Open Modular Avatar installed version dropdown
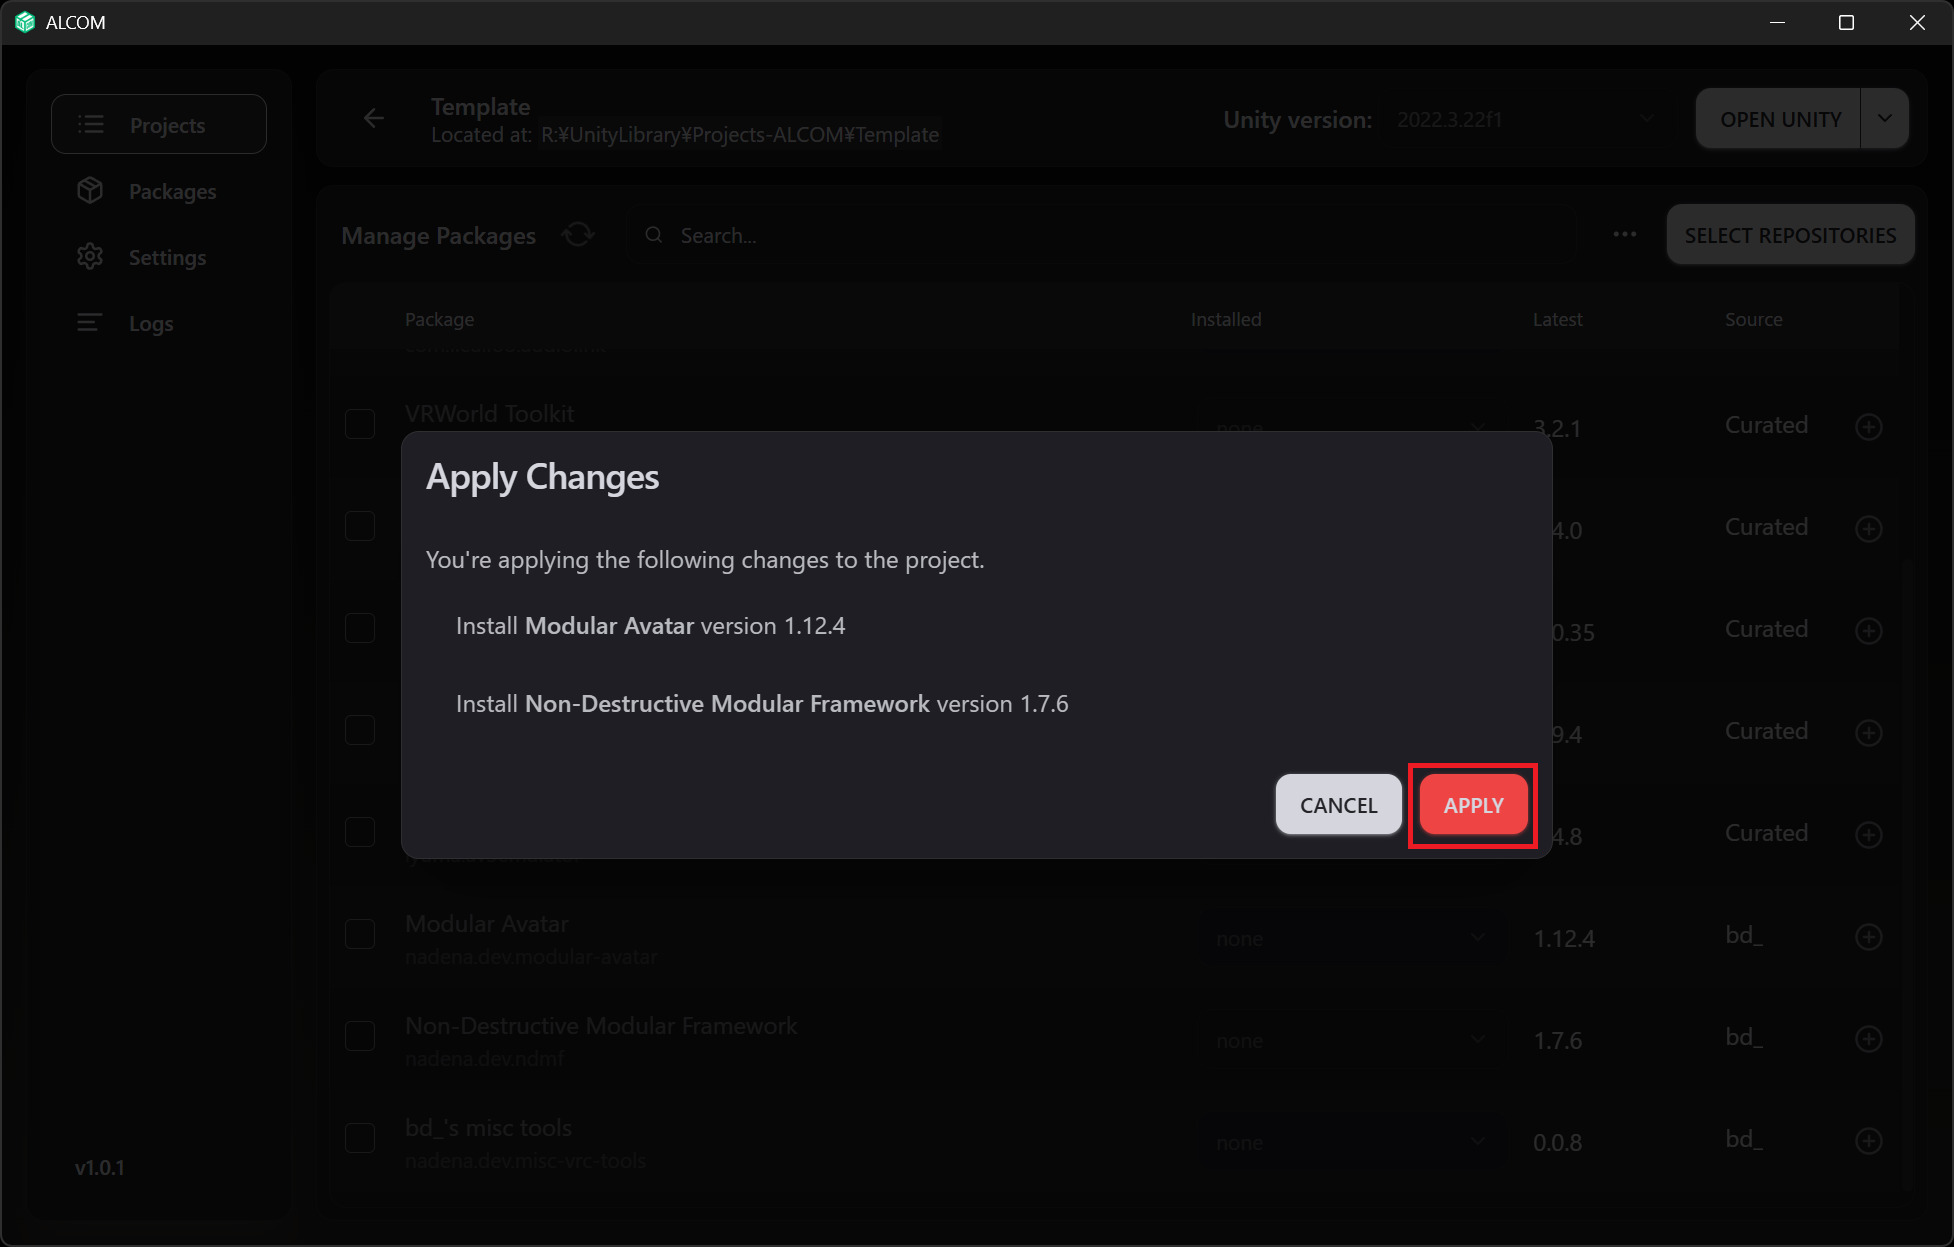This screenshot has width=1954, height=1247. coord(1350,938)
